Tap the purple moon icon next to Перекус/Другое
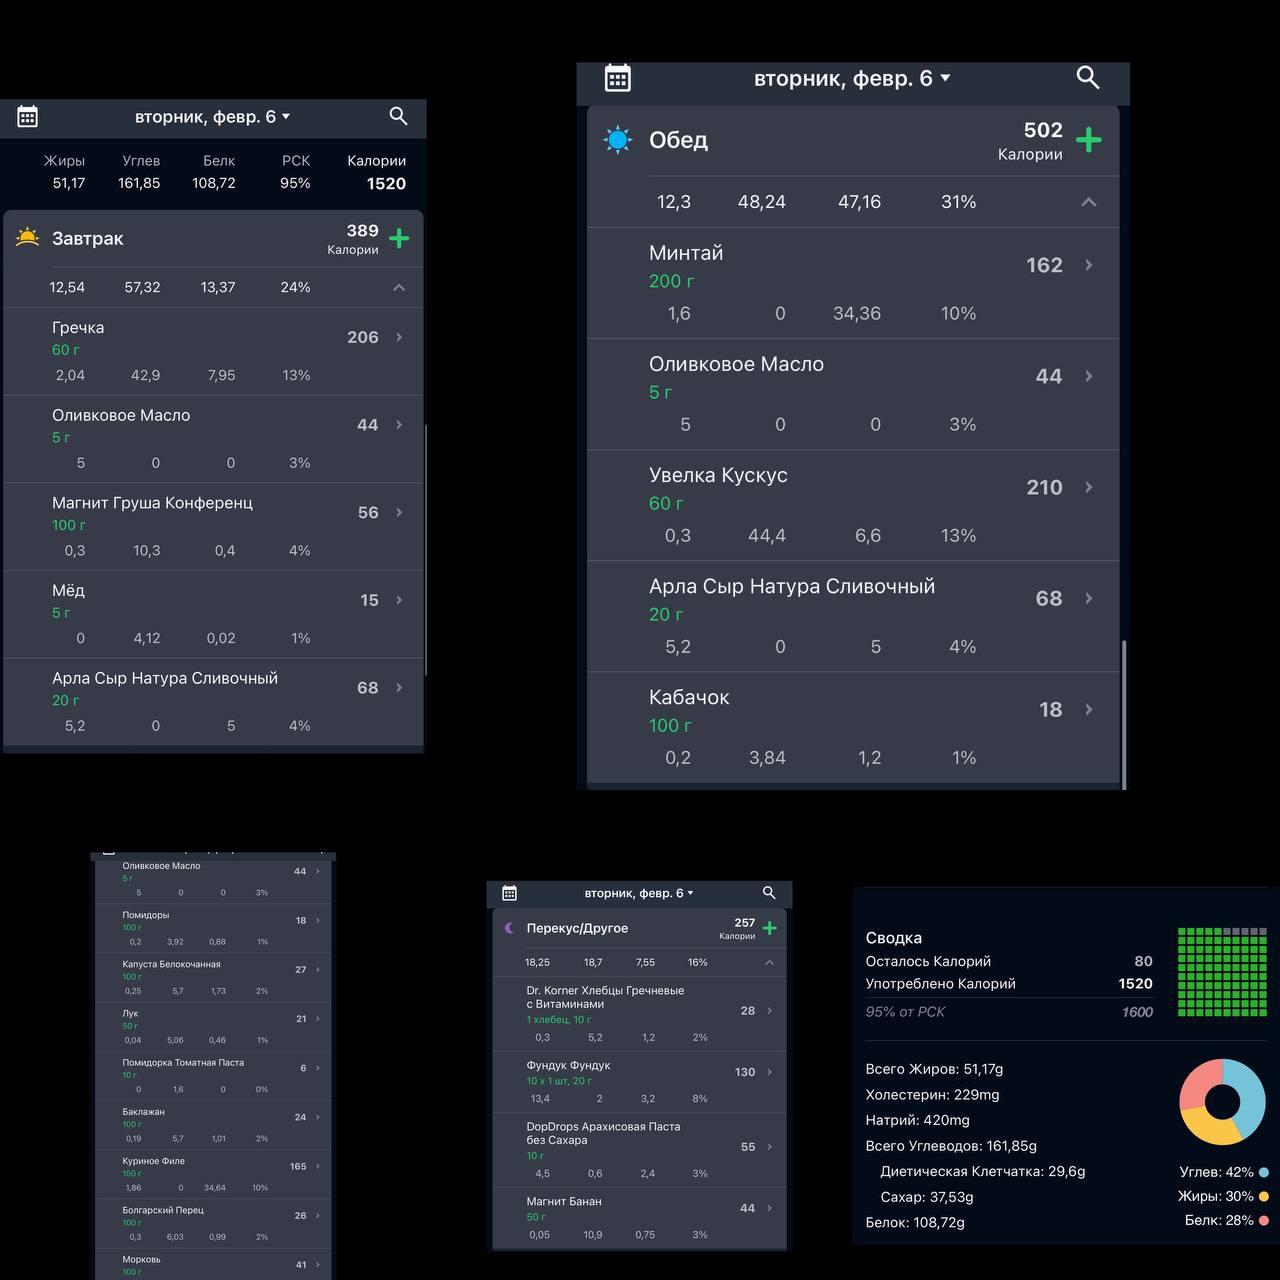 click(509, 928)
